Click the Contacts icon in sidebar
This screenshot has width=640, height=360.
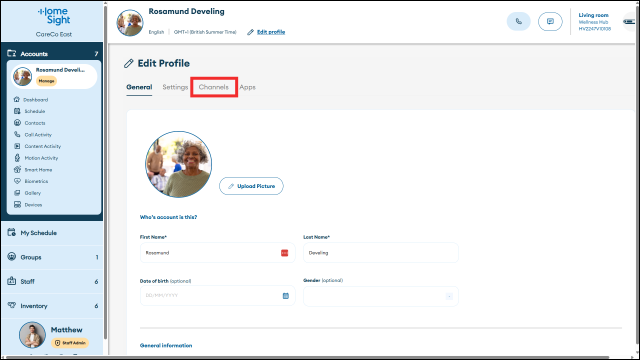[x=17, y=122]
